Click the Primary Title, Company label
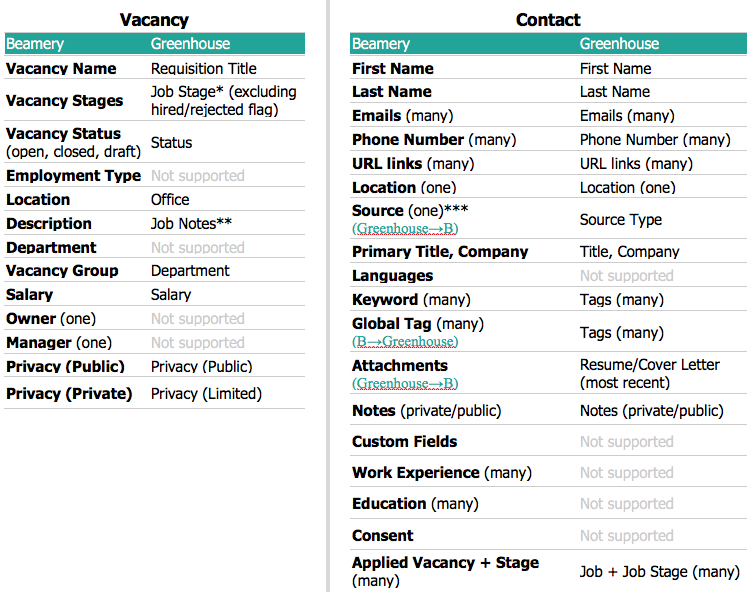This screenshot has width=752, height=595. click(440, 252)
